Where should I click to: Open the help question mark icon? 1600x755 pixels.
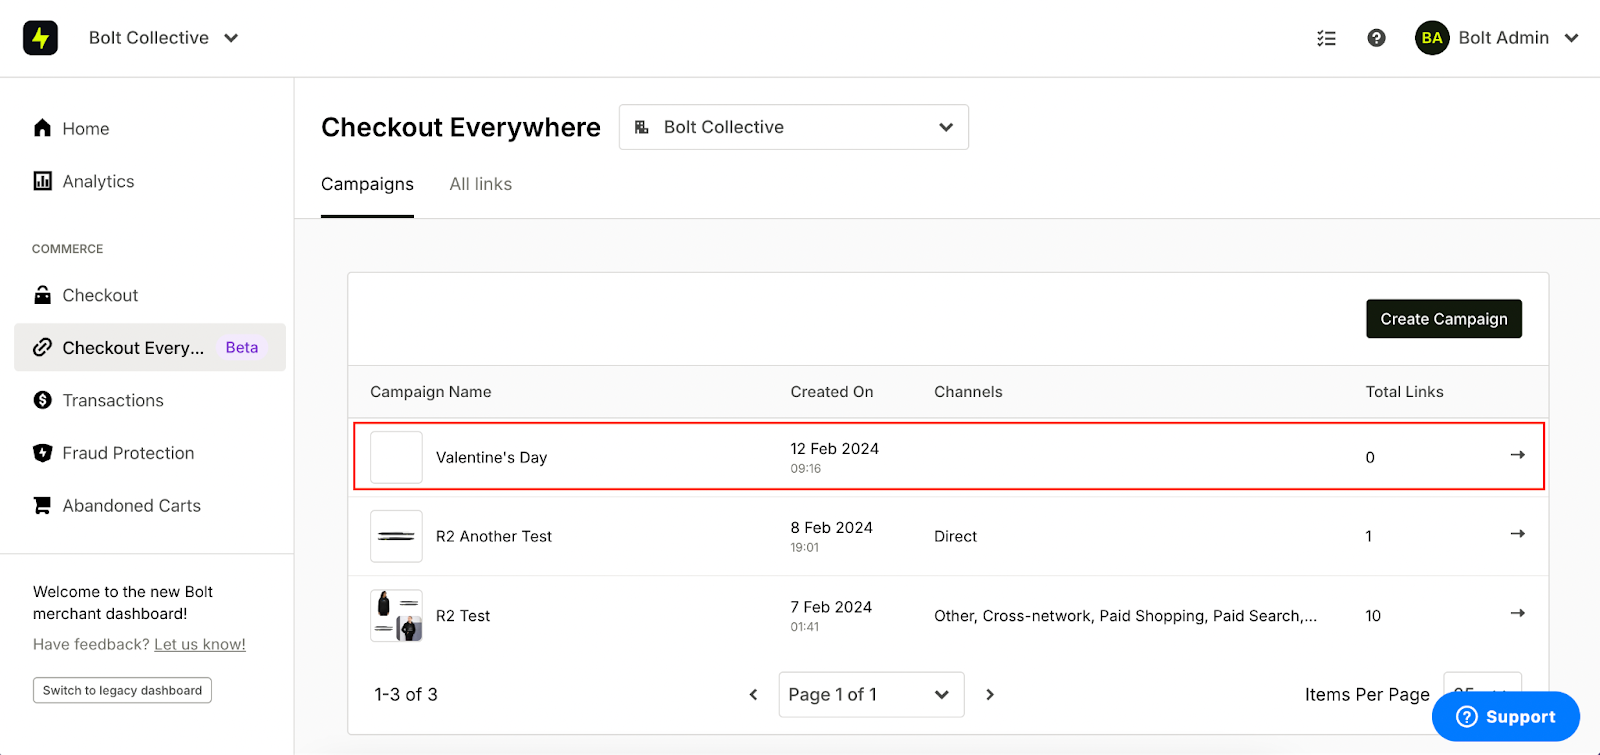point(1376,38)
